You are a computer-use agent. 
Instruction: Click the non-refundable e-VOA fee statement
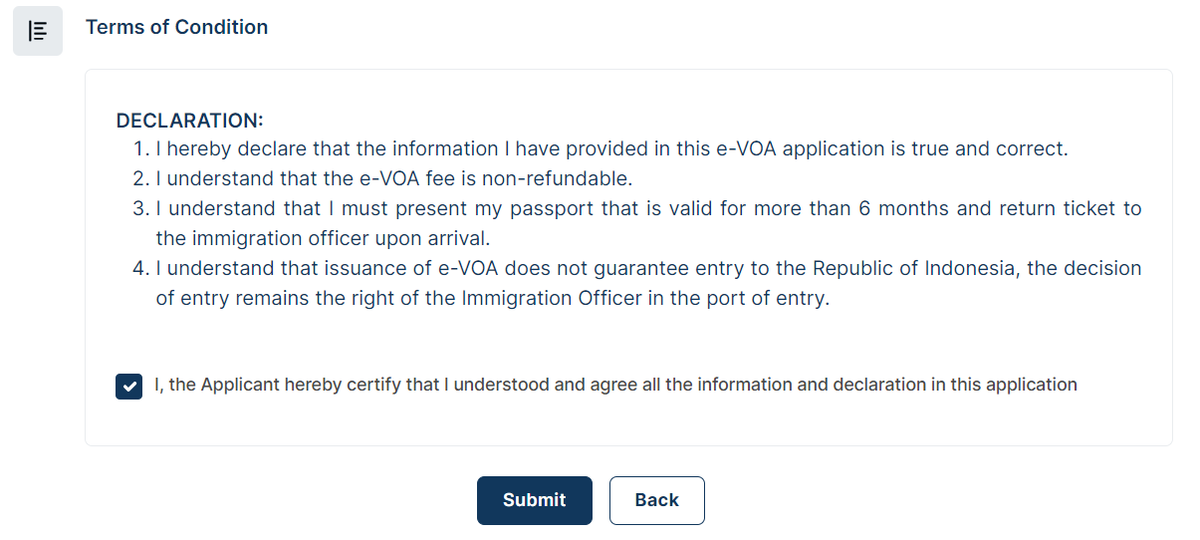[394, 180]
